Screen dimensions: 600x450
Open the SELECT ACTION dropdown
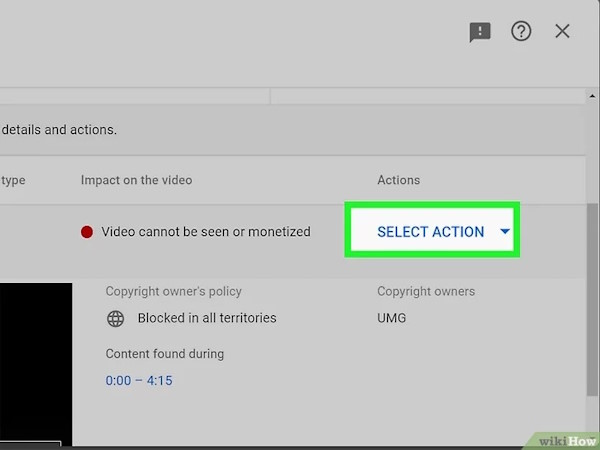(431, 232)
